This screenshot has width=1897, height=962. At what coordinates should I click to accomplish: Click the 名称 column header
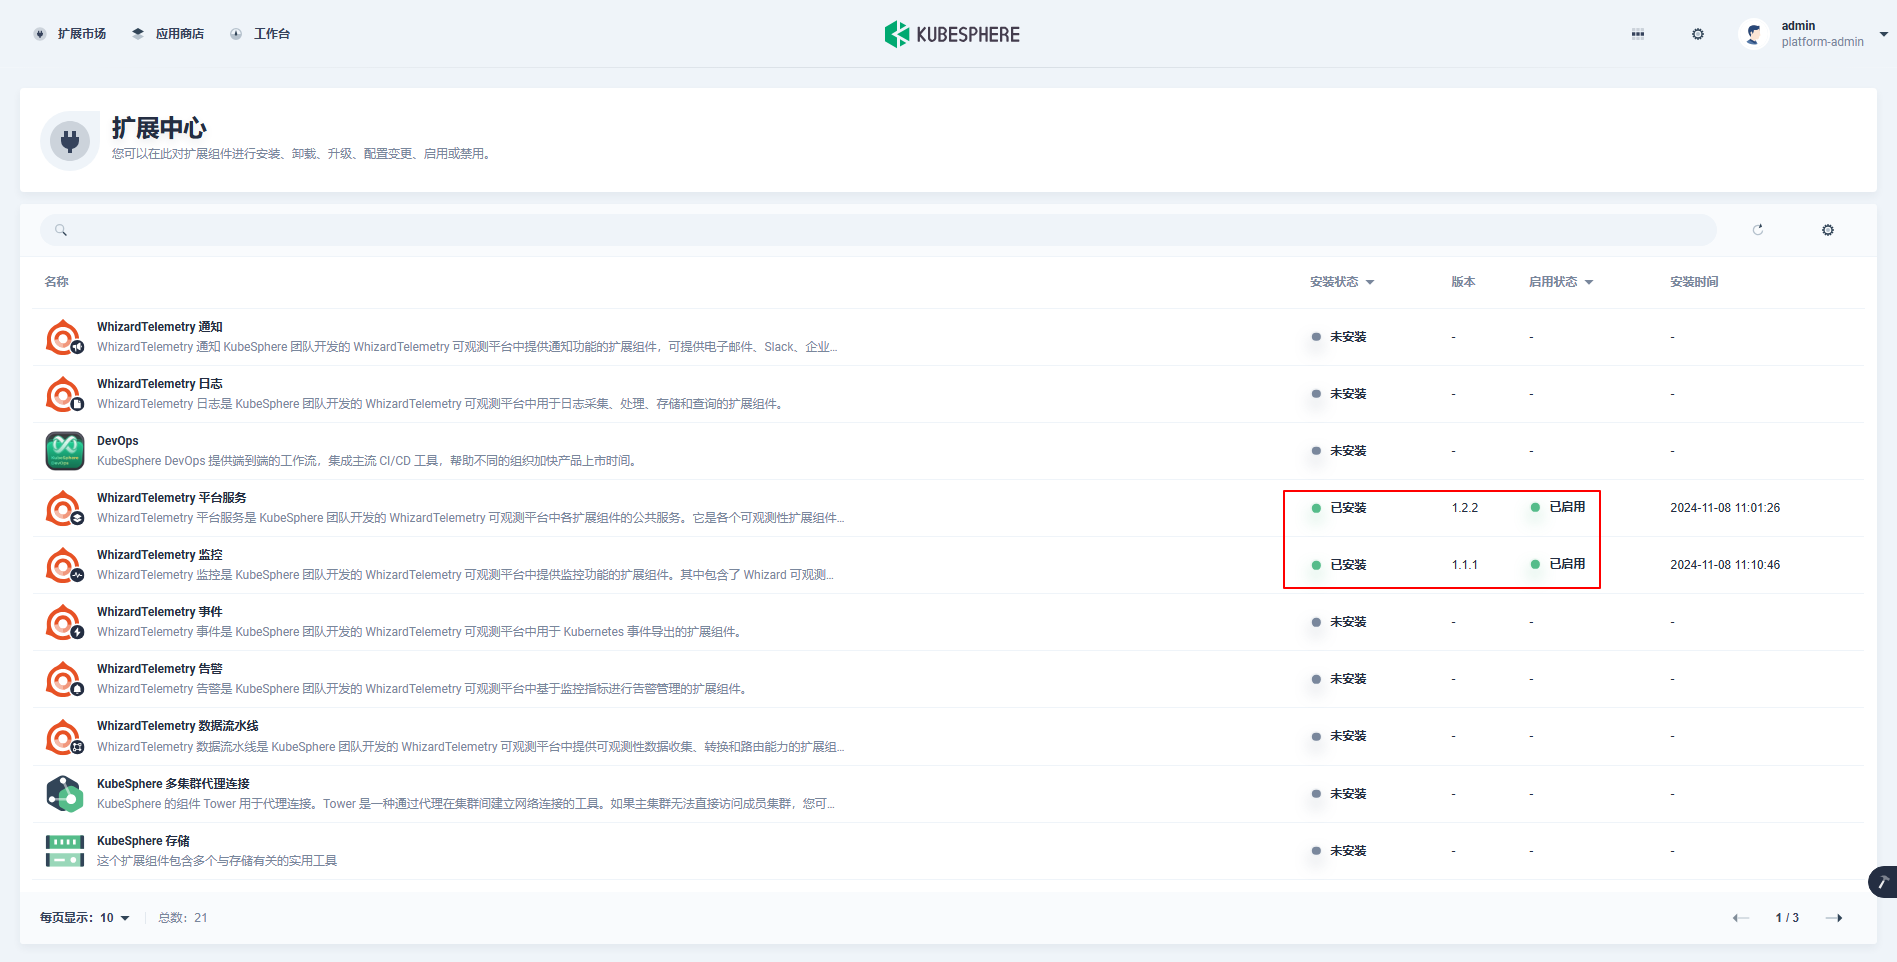pos(57,282)
